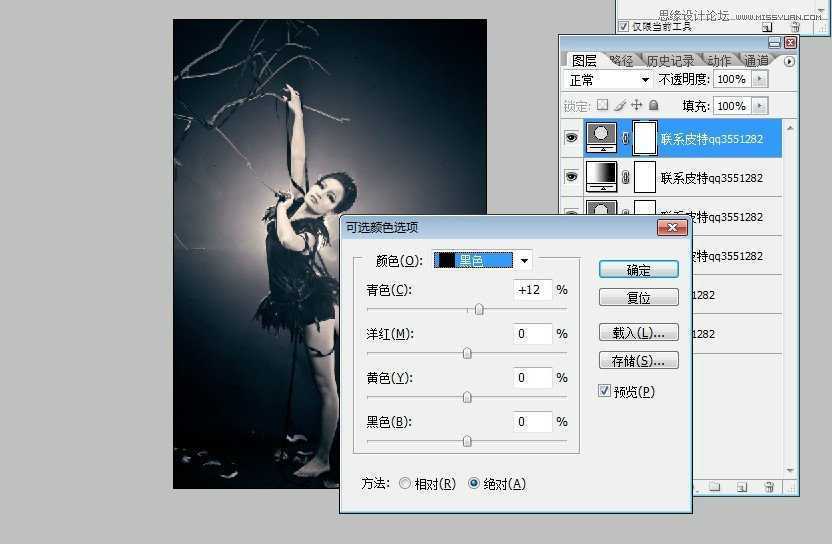Toggle the 仅限当前工具 checkbox
This screenshot has width=832, height=544.
tap(624, 27)
